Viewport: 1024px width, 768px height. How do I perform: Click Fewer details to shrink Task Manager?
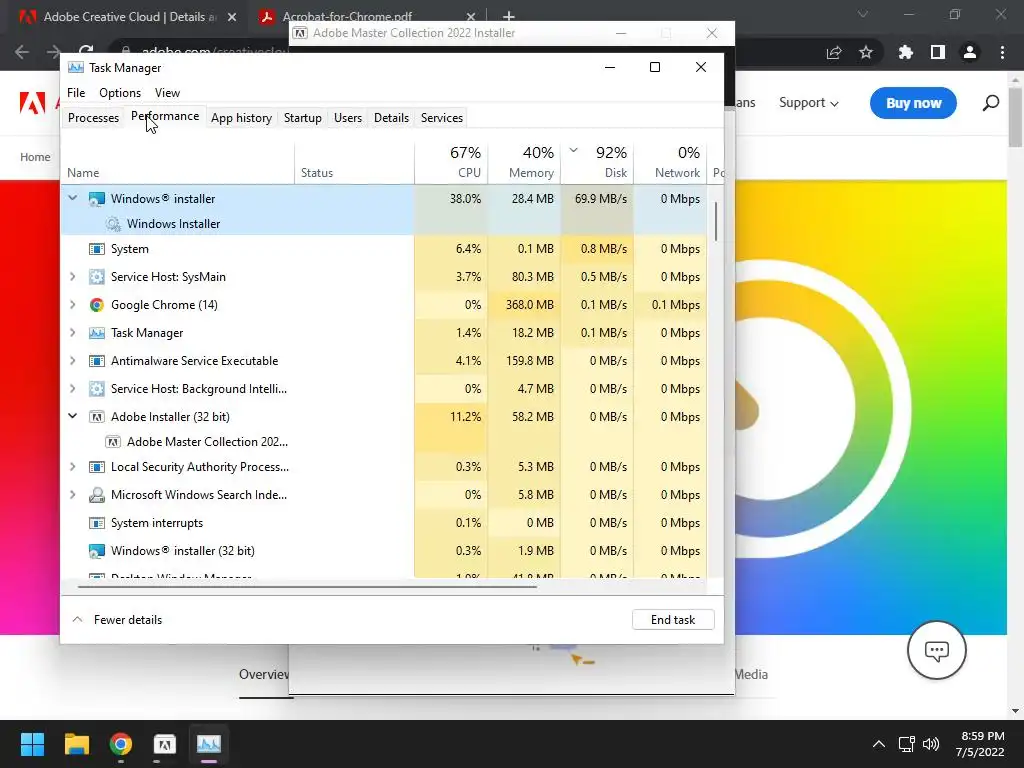coord(118,620)
